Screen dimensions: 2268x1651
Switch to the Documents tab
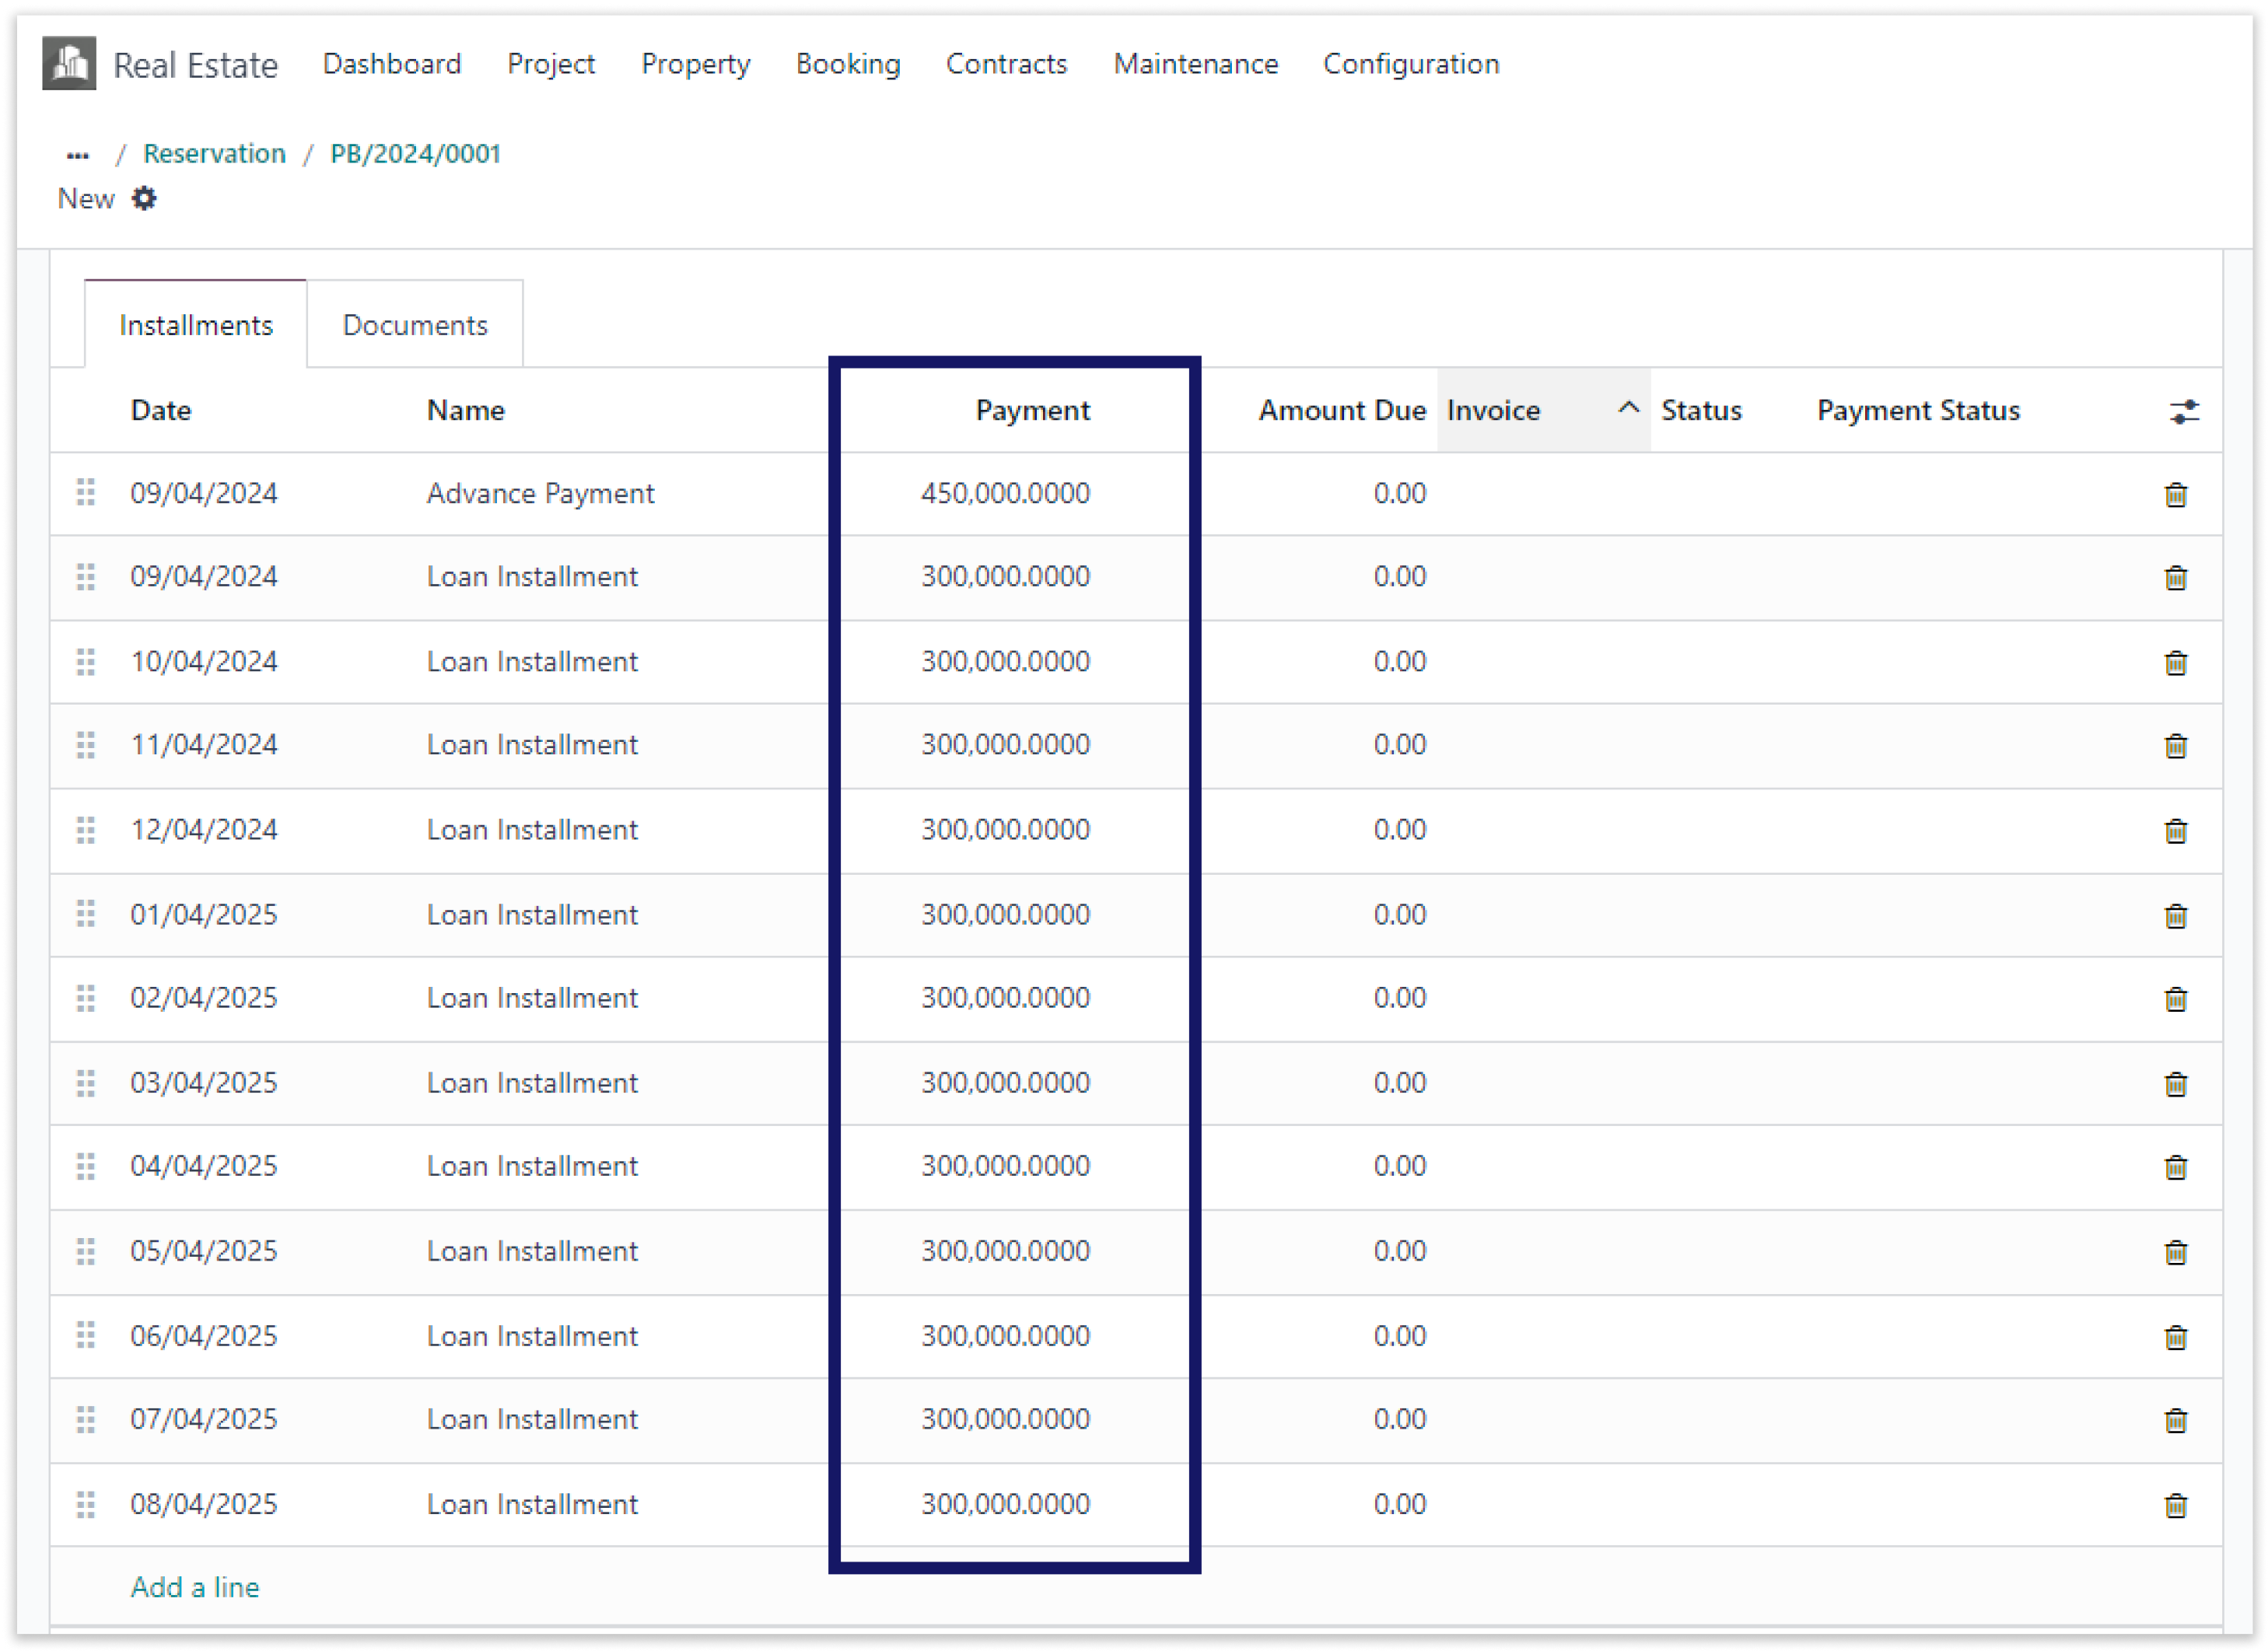[x=414, y=324]
